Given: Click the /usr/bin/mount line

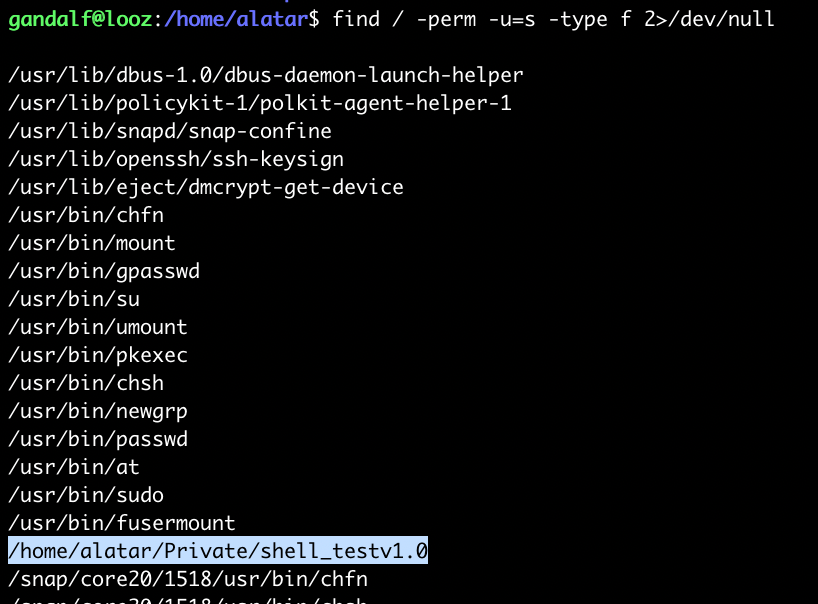Looking at the screenshot, I should click(x=92, y=243).
